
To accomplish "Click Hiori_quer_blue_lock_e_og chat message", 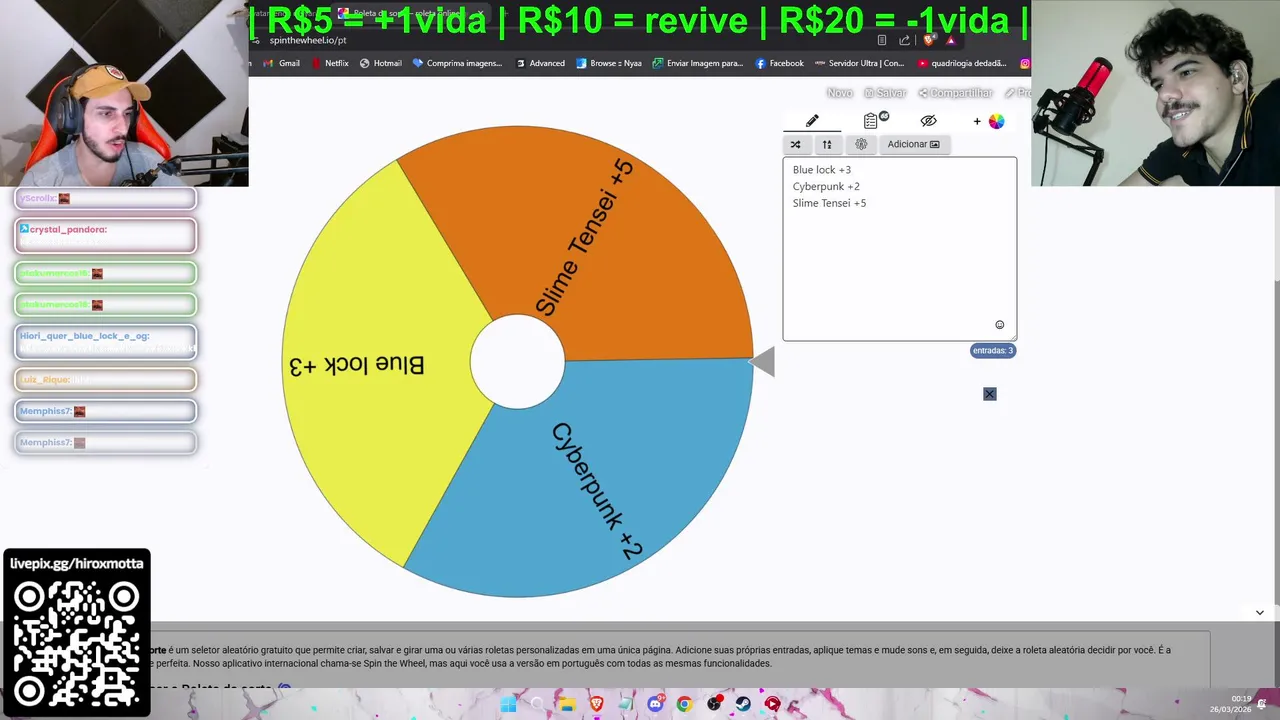I will click(x=105, y=342).
